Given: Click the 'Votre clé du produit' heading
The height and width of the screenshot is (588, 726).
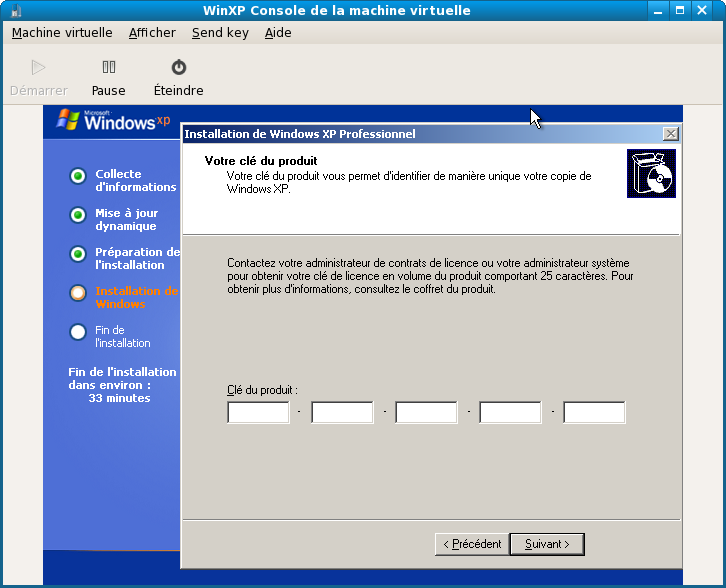Looking at the screenshot, I should (x=261, y=161).
